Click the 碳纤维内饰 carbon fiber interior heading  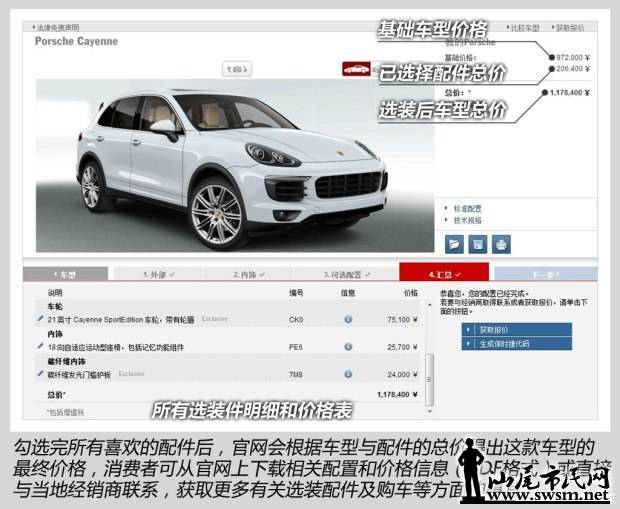[66, 361]
